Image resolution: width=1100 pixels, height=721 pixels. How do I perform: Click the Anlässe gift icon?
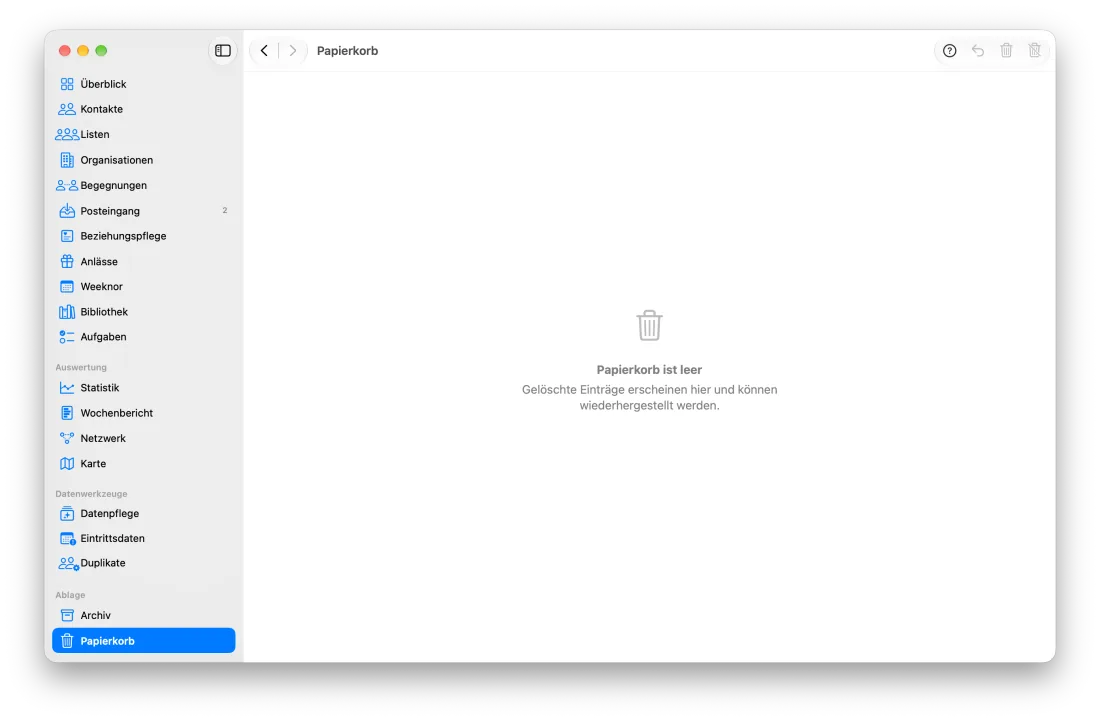point(67,262)
